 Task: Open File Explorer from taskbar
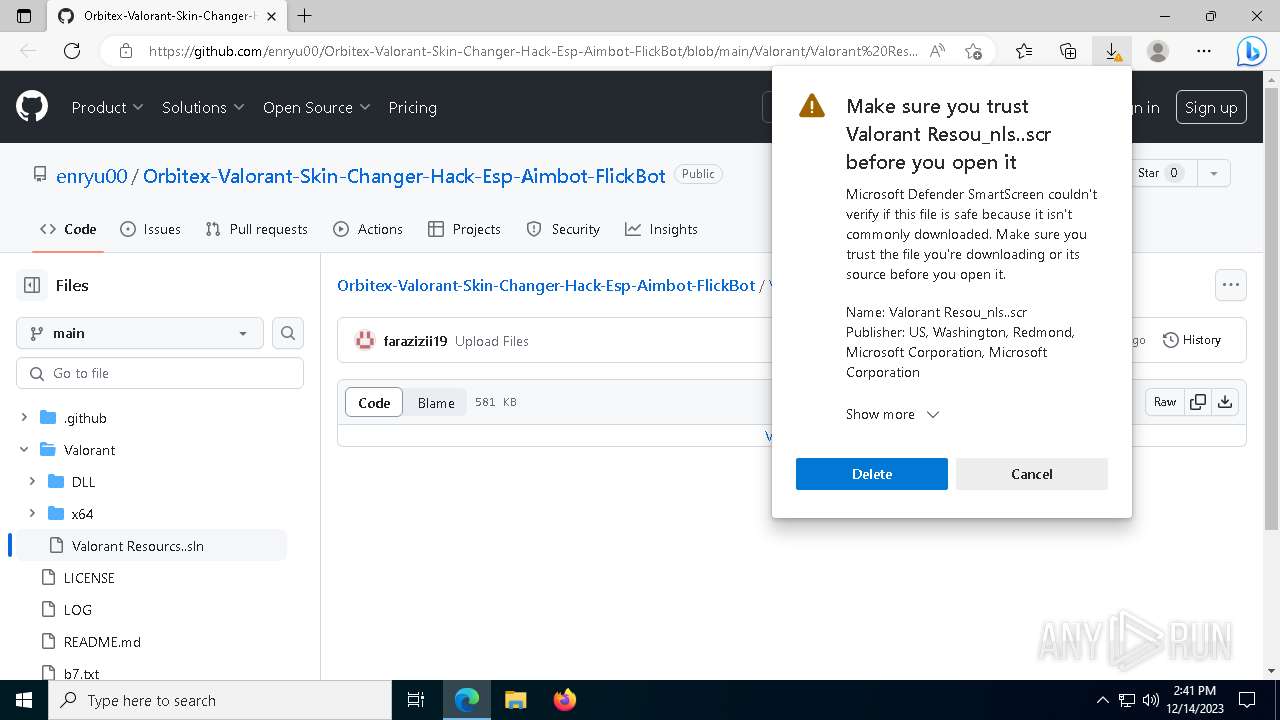[515, 700]
